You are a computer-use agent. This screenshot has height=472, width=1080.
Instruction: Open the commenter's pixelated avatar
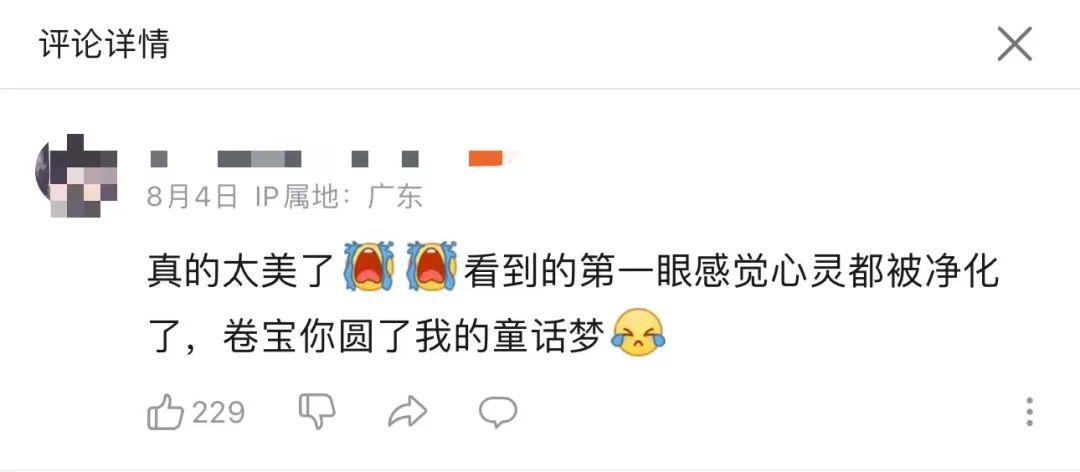76,176
